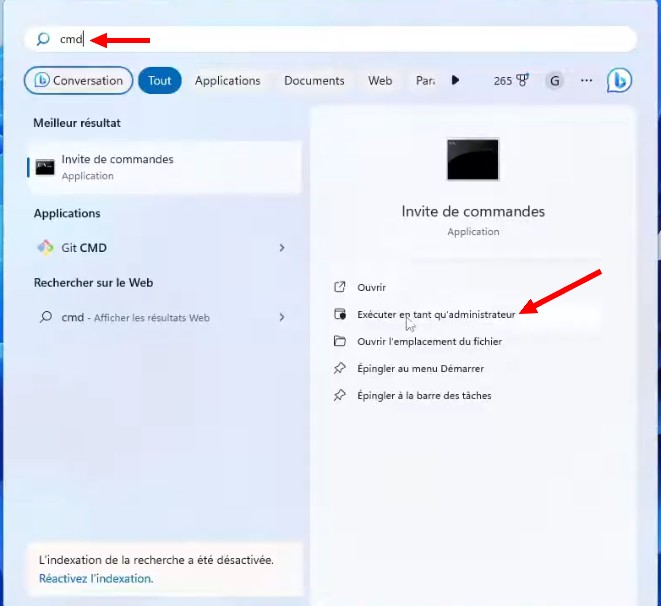Viewport: 661px width, 606px height.
Task: Click the large Command Prompt icon in preview
Action: coord(473,159)
